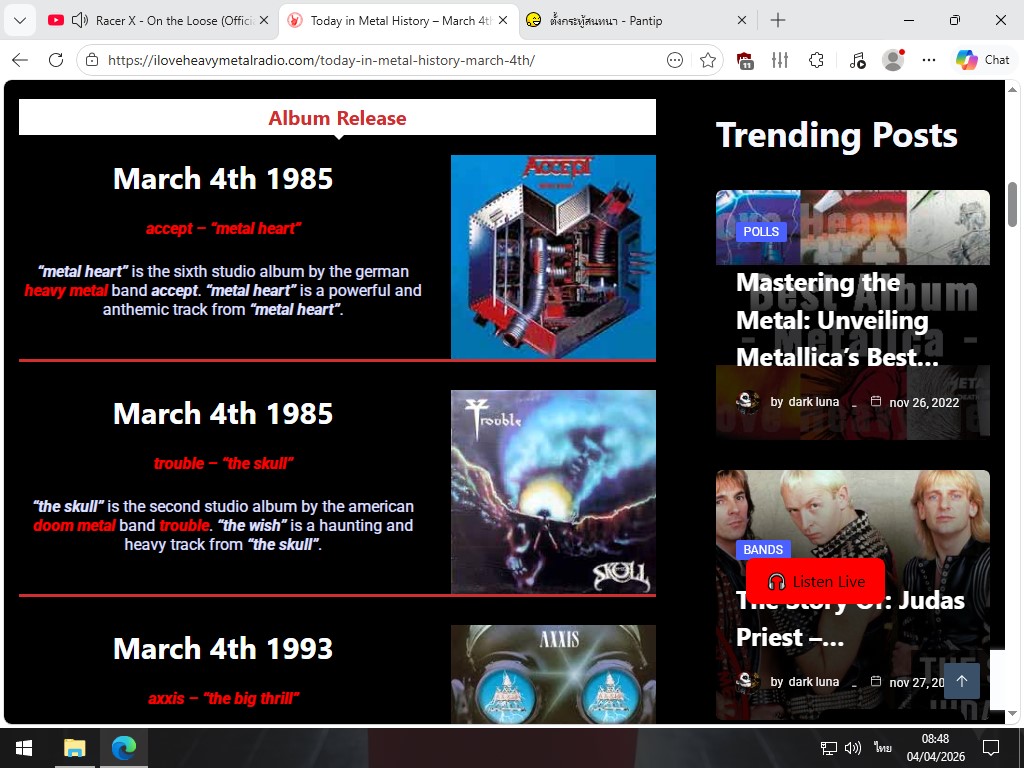Open the tab search dropdown chevron
The height and width of the screenshot is (768, 1024).
(20, 20)
